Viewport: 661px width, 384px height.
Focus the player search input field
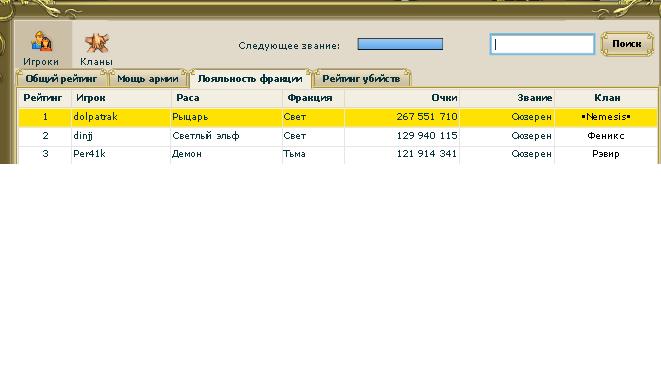tap(542, 44)
